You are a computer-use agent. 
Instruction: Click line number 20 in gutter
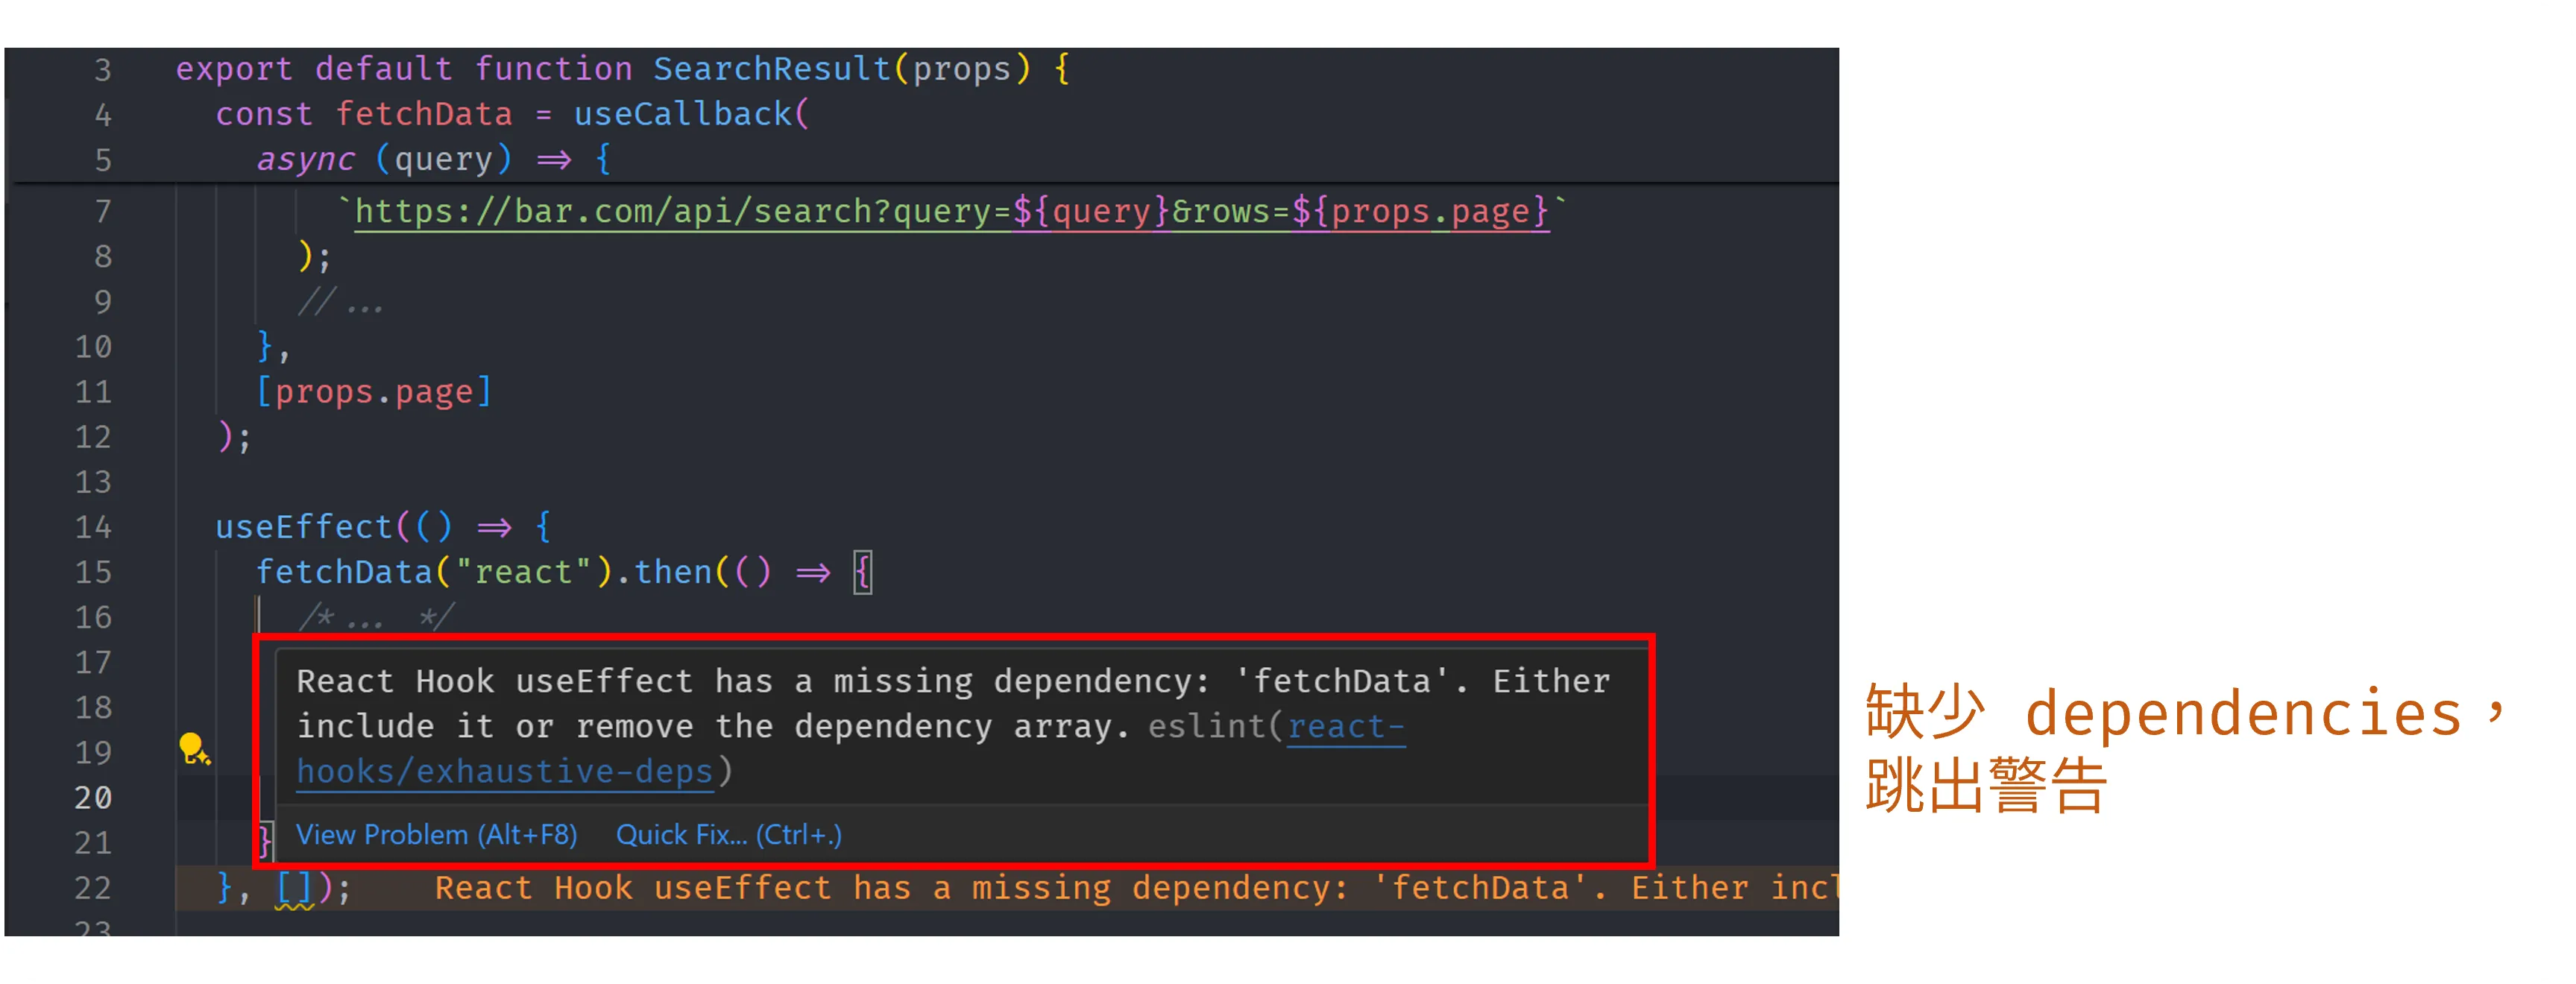(x=93, y=797)
